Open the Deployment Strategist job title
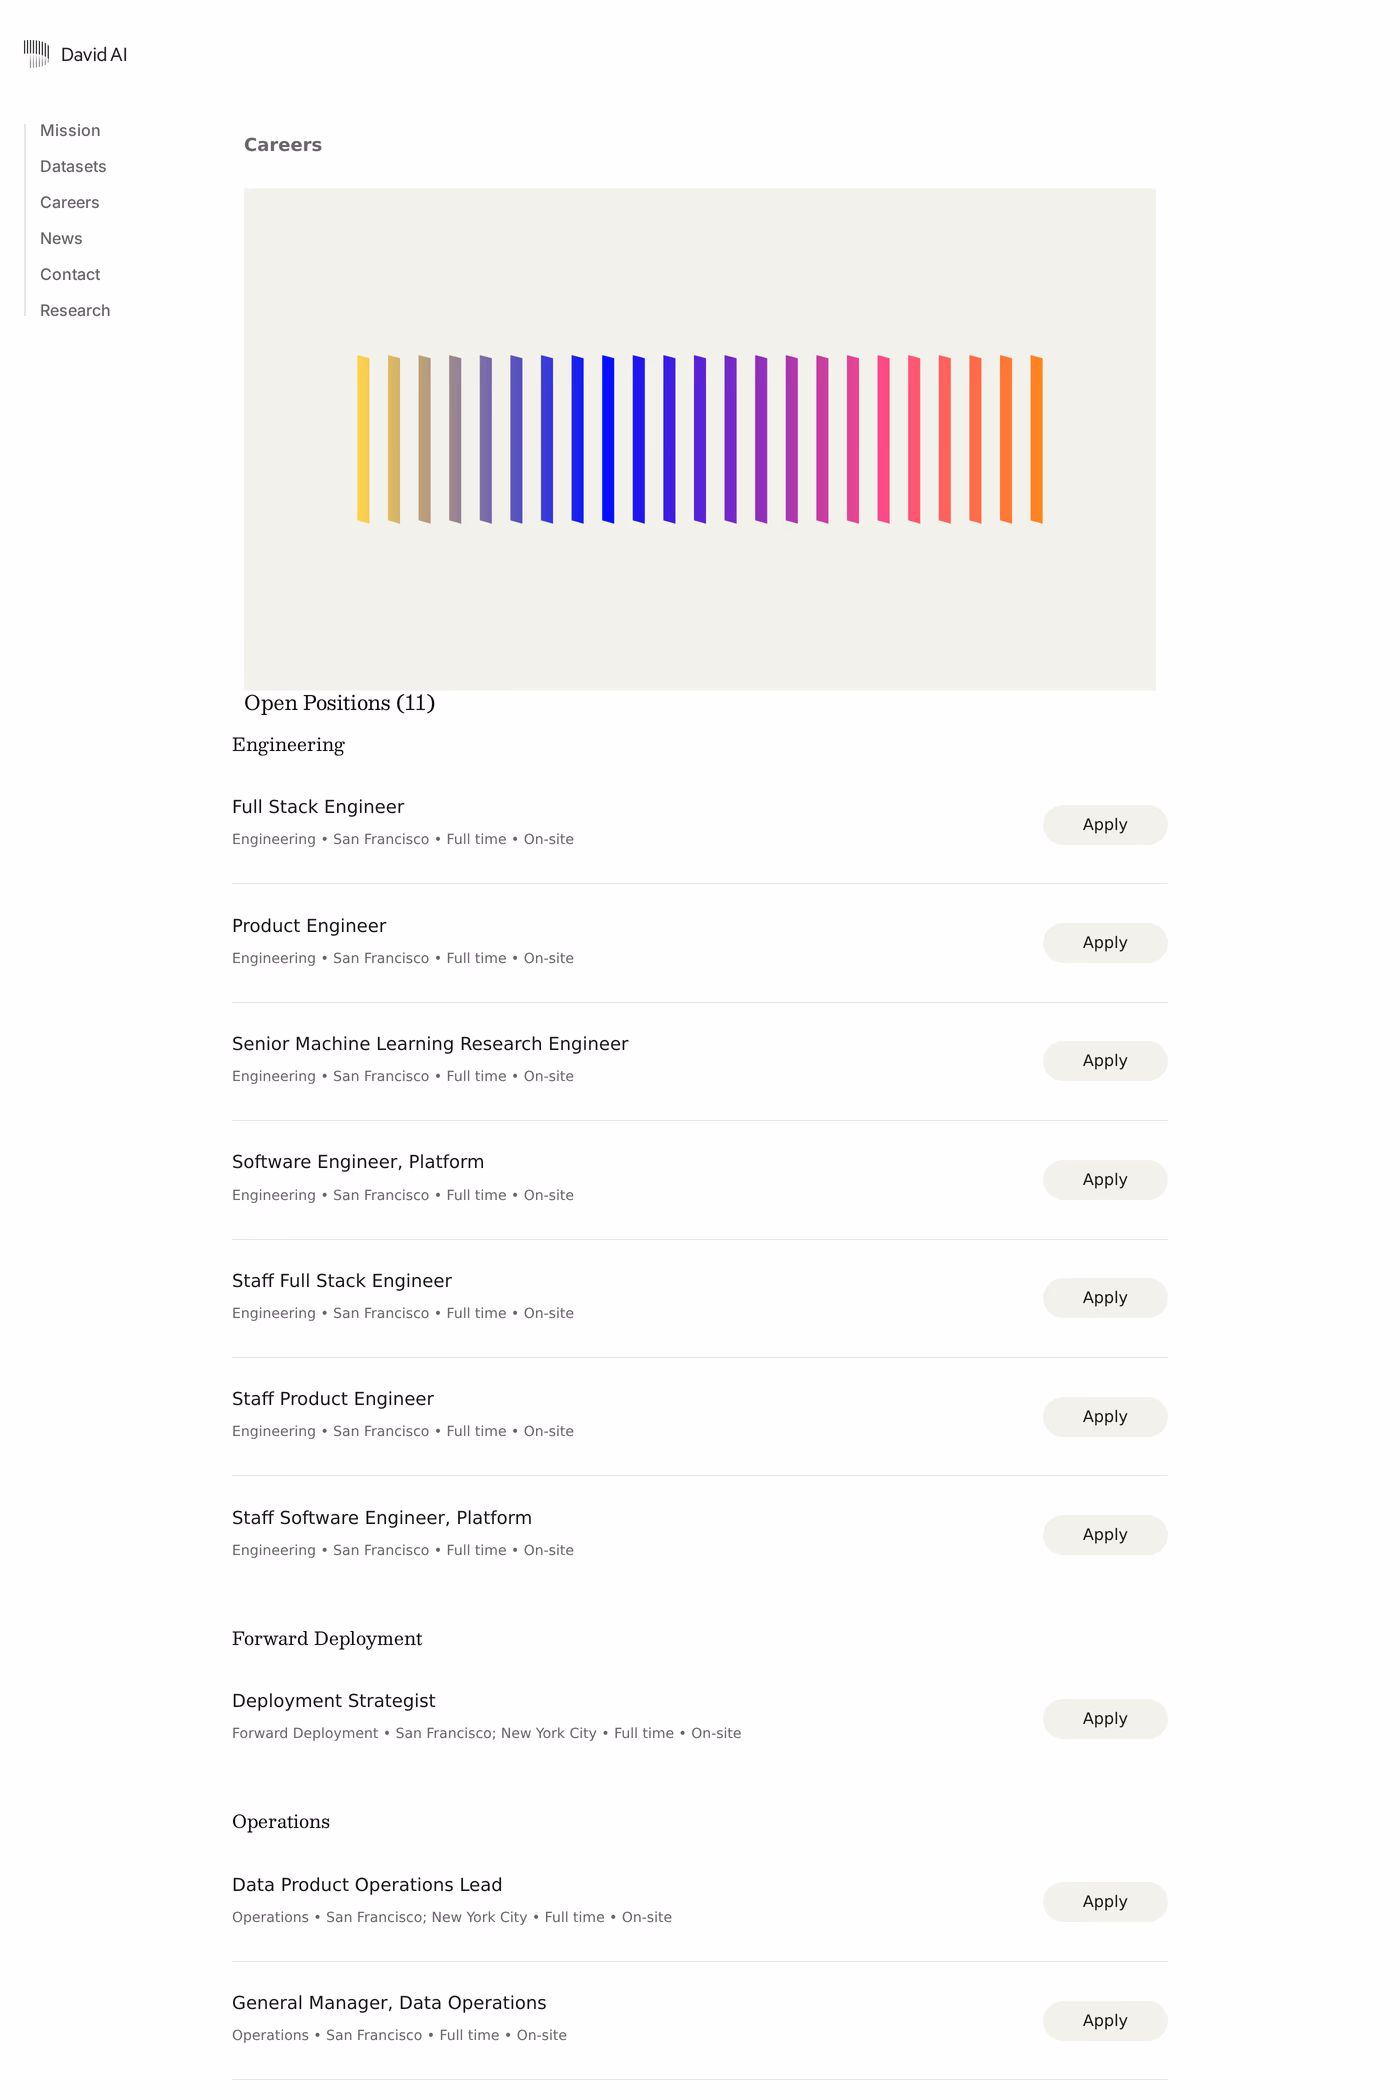 click(x=334, y=1701)
